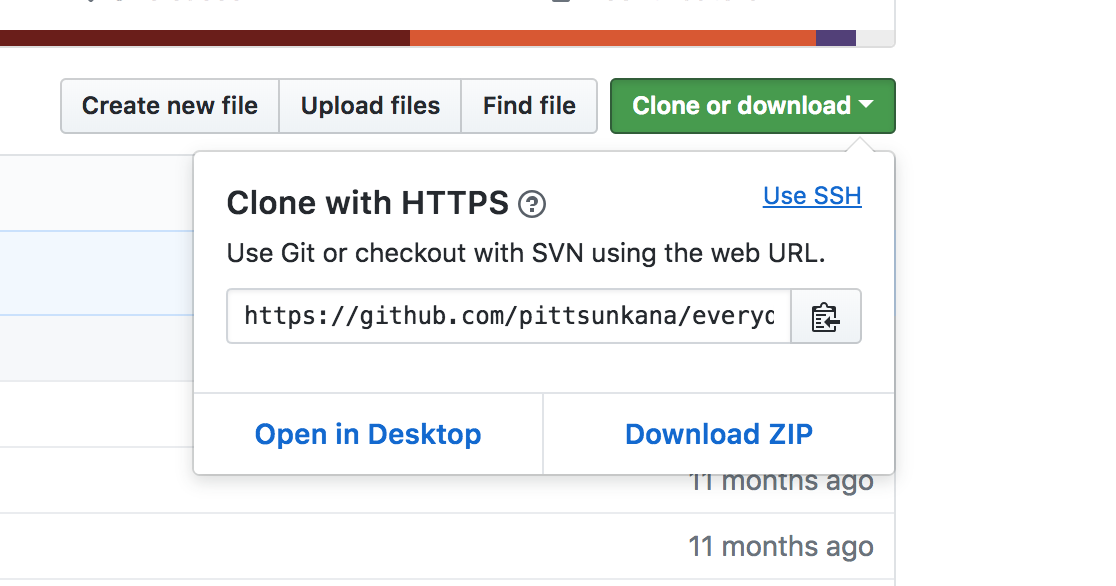This screenshot has height=586, width=1116.
Task: Focus the HTTPS clone URL field
Action: tap(508, 317)
